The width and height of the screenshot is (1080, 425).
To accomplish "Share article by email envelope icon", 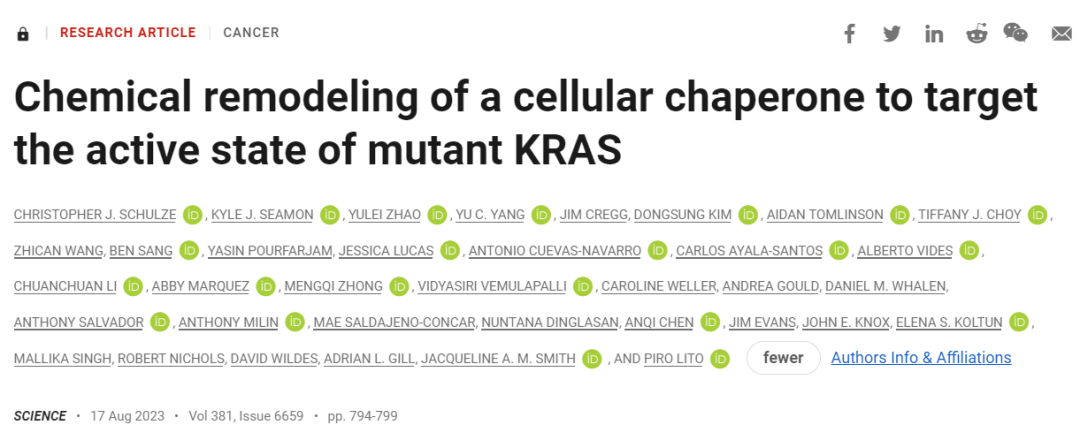I will click(x=1061, y=33).
